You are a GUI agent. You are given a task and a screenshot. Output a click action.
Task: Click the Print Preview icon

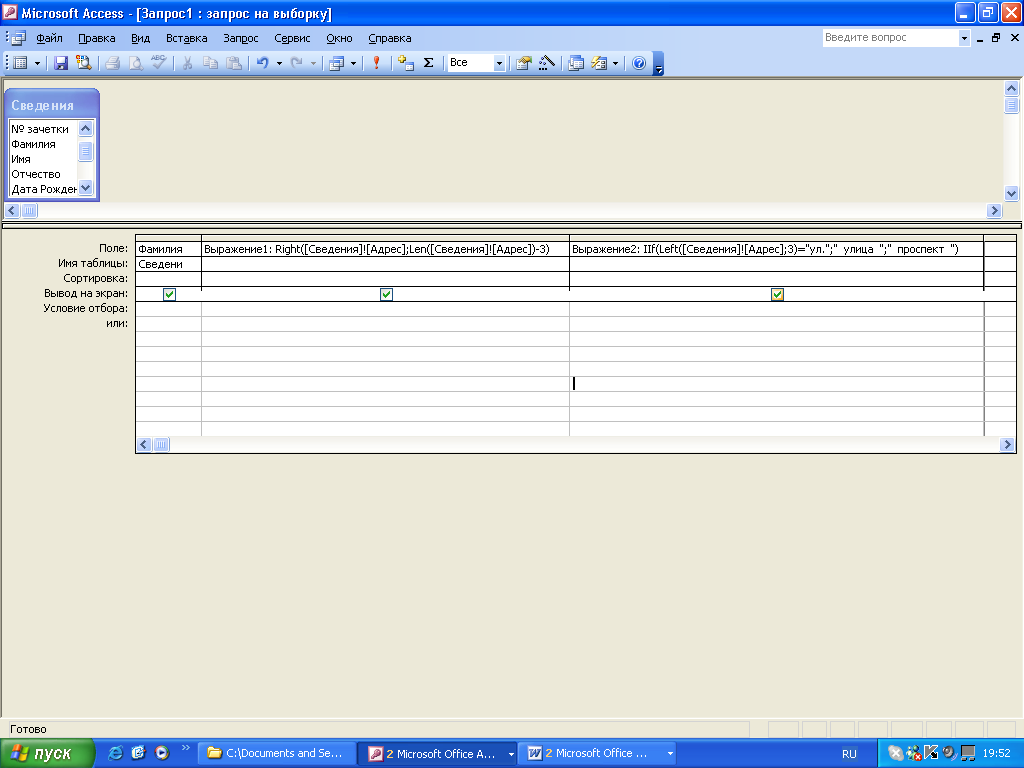[x=135, y=63]
